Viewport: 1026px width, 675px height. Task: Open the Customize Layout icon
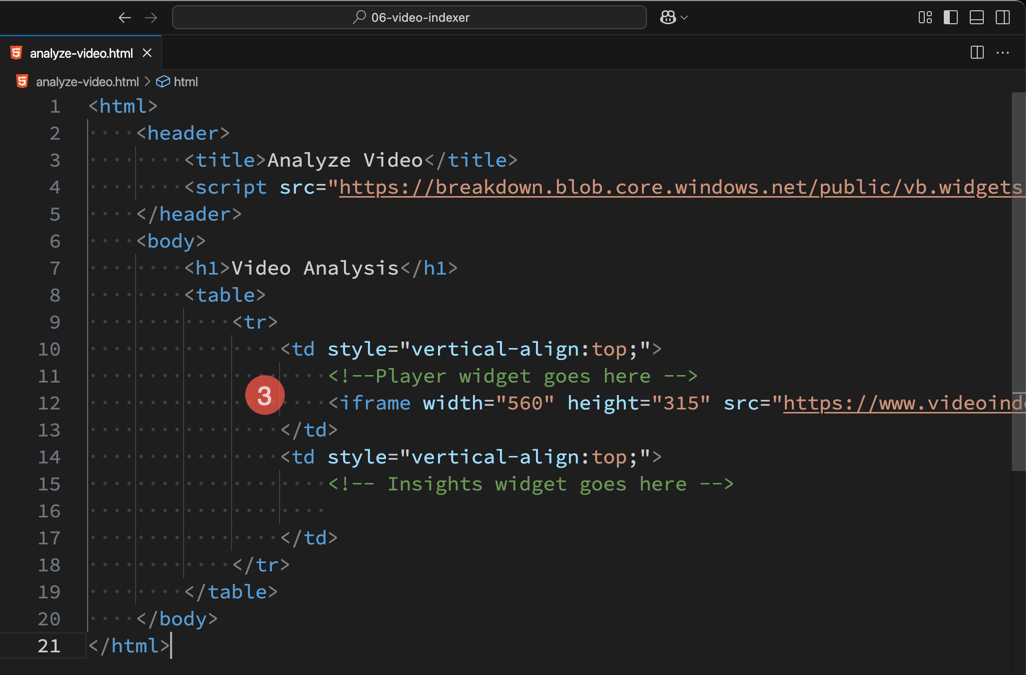tap(925, 18)
